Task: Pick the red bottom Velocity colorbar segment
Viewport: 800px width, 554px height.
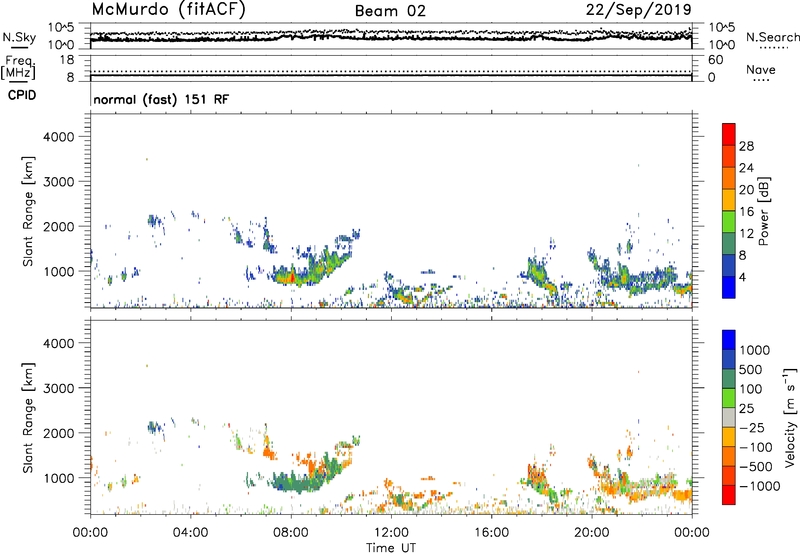Action: tap(729, 495)
